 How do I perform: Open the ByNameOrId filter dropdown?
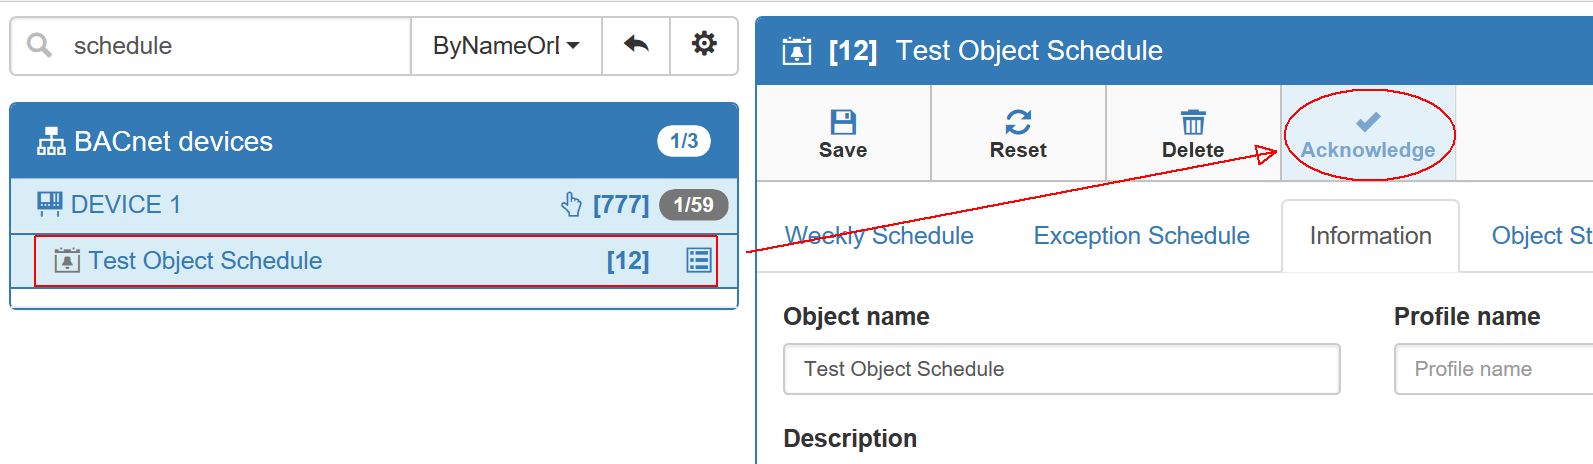pyautogui.click(x=506, y=46)
